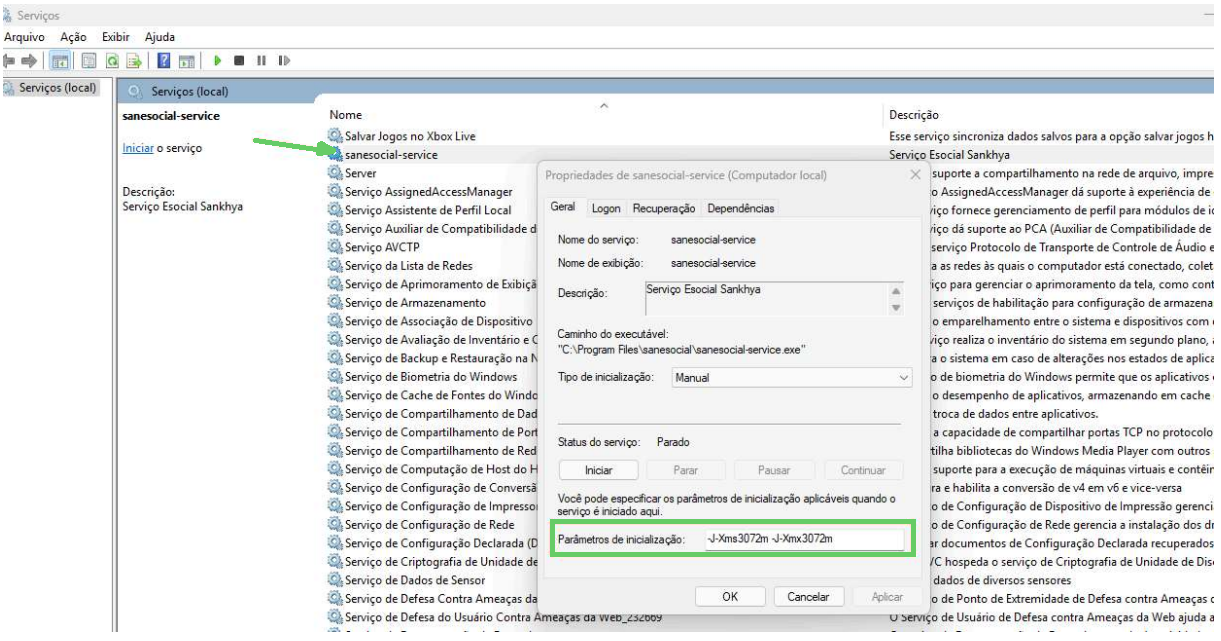Screen dimensions: 1221x641
Task: Click gear icon of Salvar Jogos no Xbox Live
Action: coord(335,135)
